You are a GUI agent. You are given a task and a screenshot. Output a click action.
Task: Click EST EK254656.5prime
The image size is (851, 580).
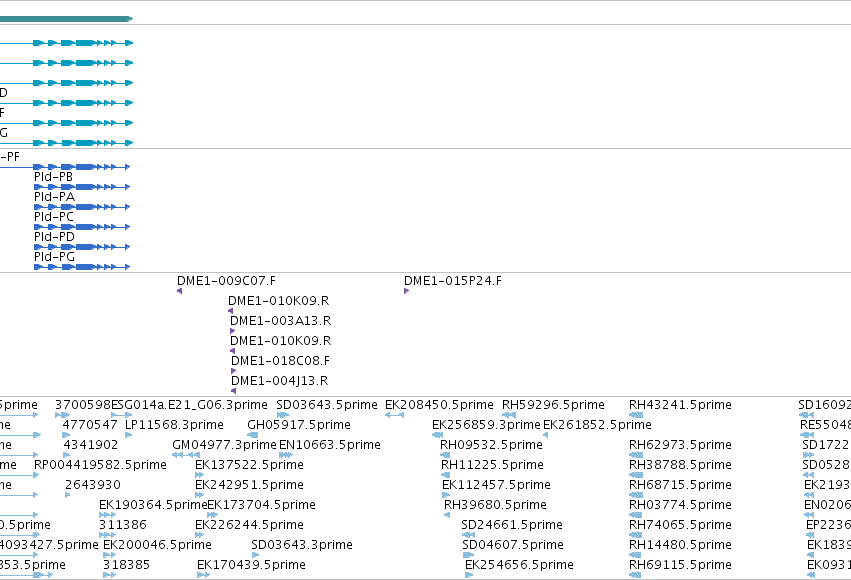(x=519, y=565)
